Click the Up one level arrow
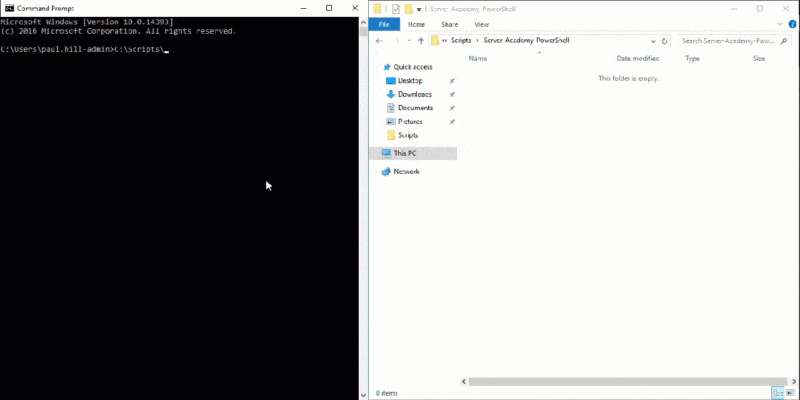 pyautogui.click(x=422, y=41)
